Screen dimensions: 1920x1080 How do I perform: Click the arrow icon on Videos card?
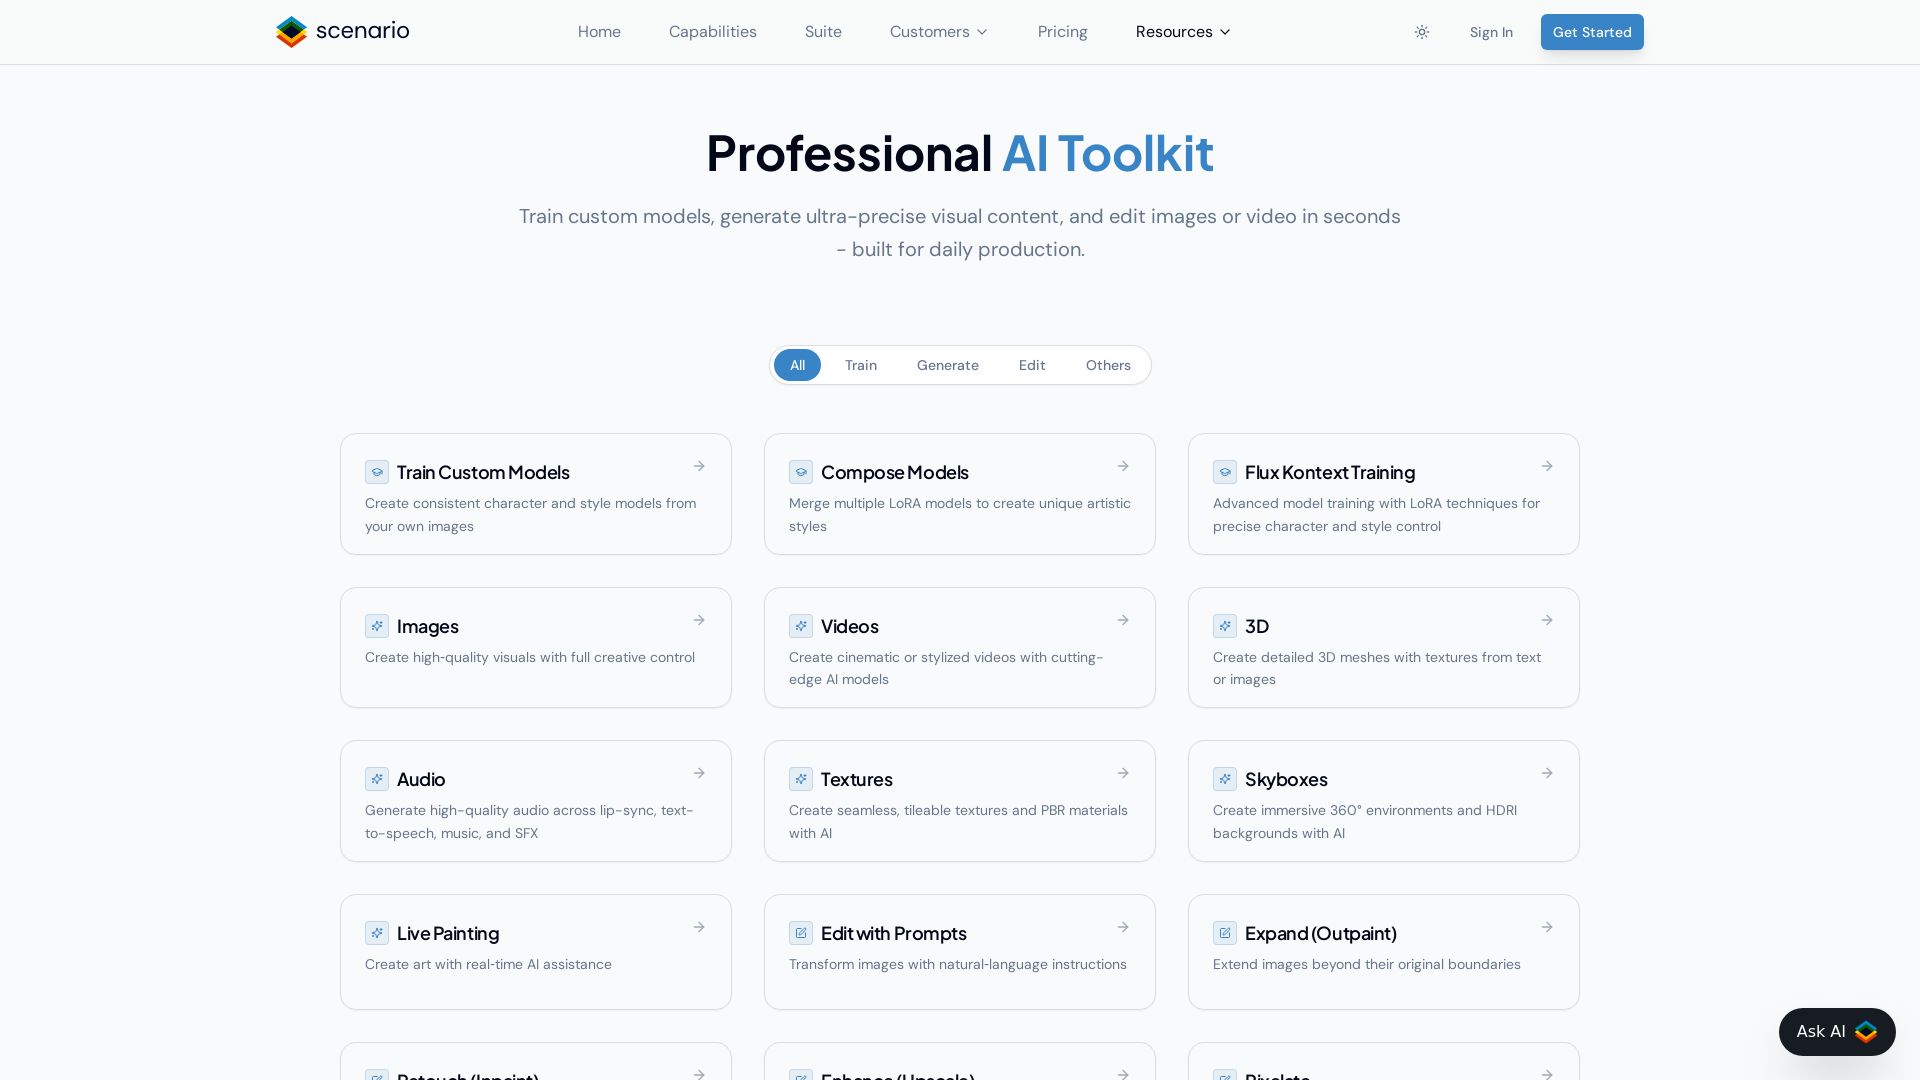[x=1123, y=620]
